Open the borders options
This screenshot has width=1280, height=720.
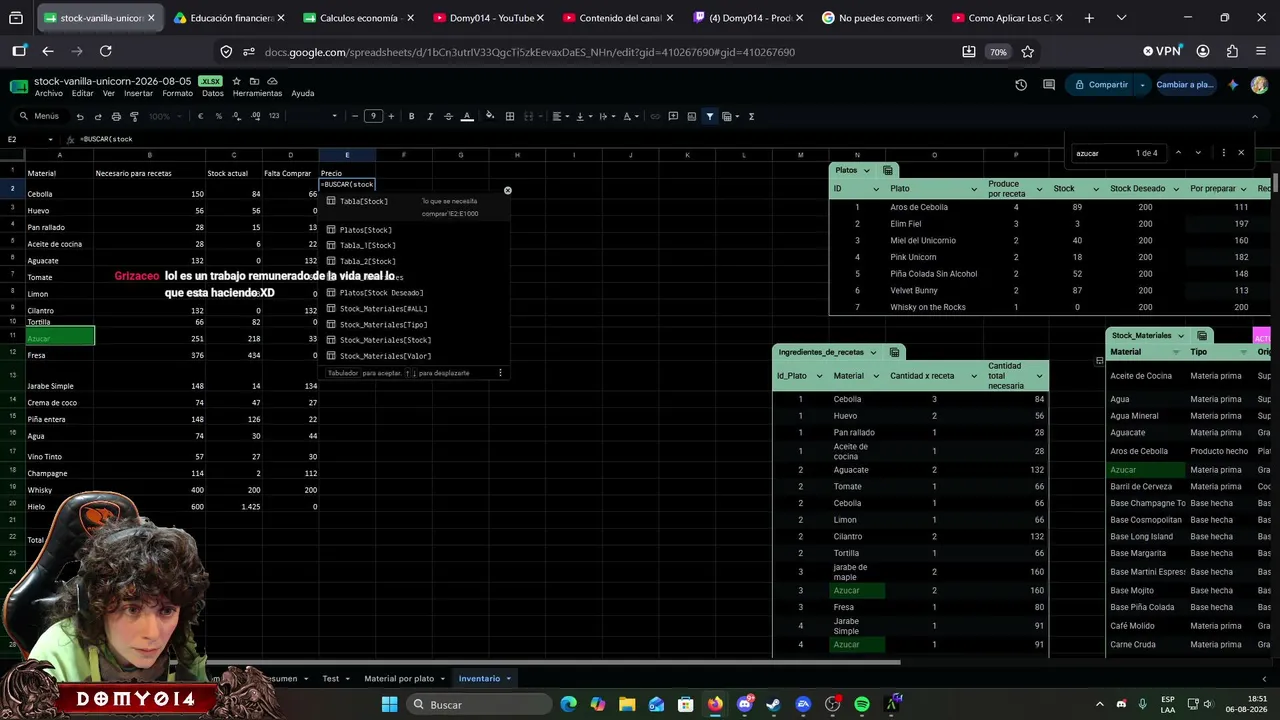pos(510,116)
